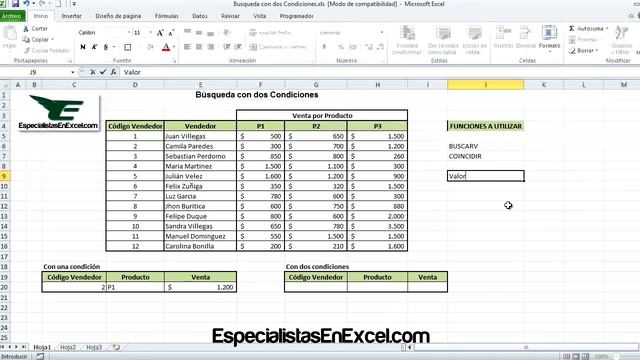The image size is (640, 360).
Task: Cancel the formula bar entry (X)
Action: [x=93, y=72]
